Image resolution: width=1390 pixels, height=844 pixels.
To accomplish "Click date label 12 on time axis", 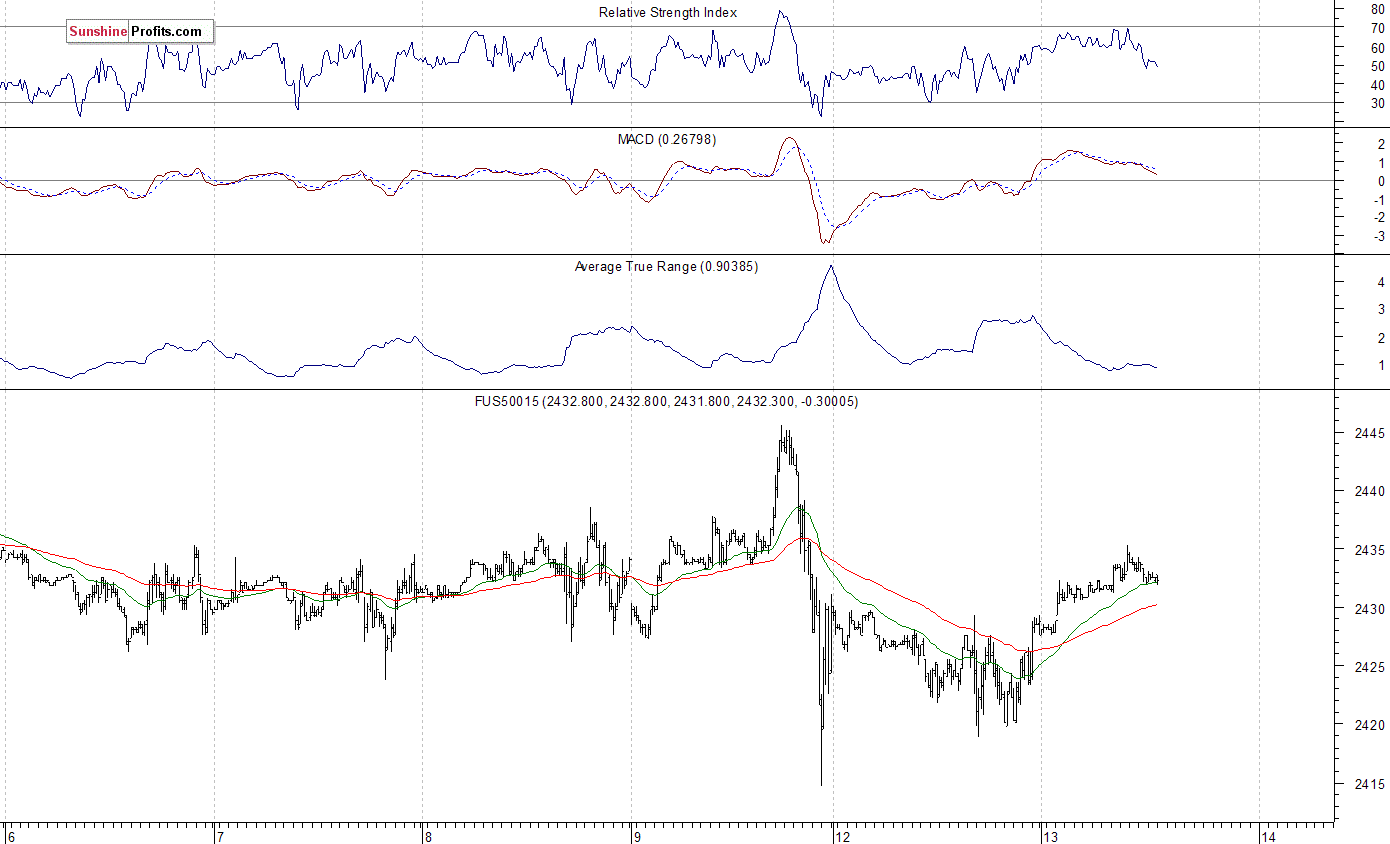I will coord(843,837).
